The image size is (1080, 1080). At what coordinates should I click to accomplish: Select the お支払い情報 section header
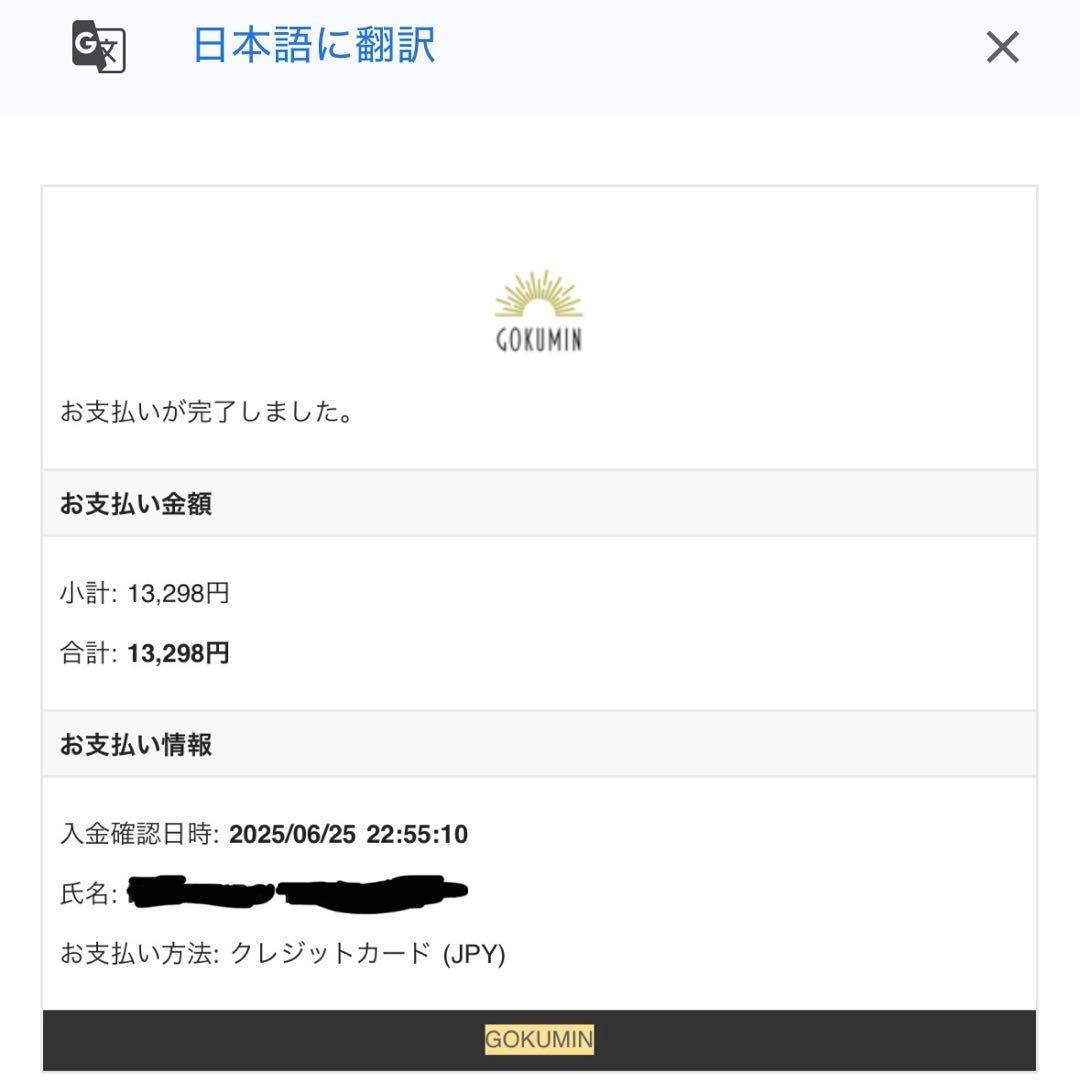136,745
